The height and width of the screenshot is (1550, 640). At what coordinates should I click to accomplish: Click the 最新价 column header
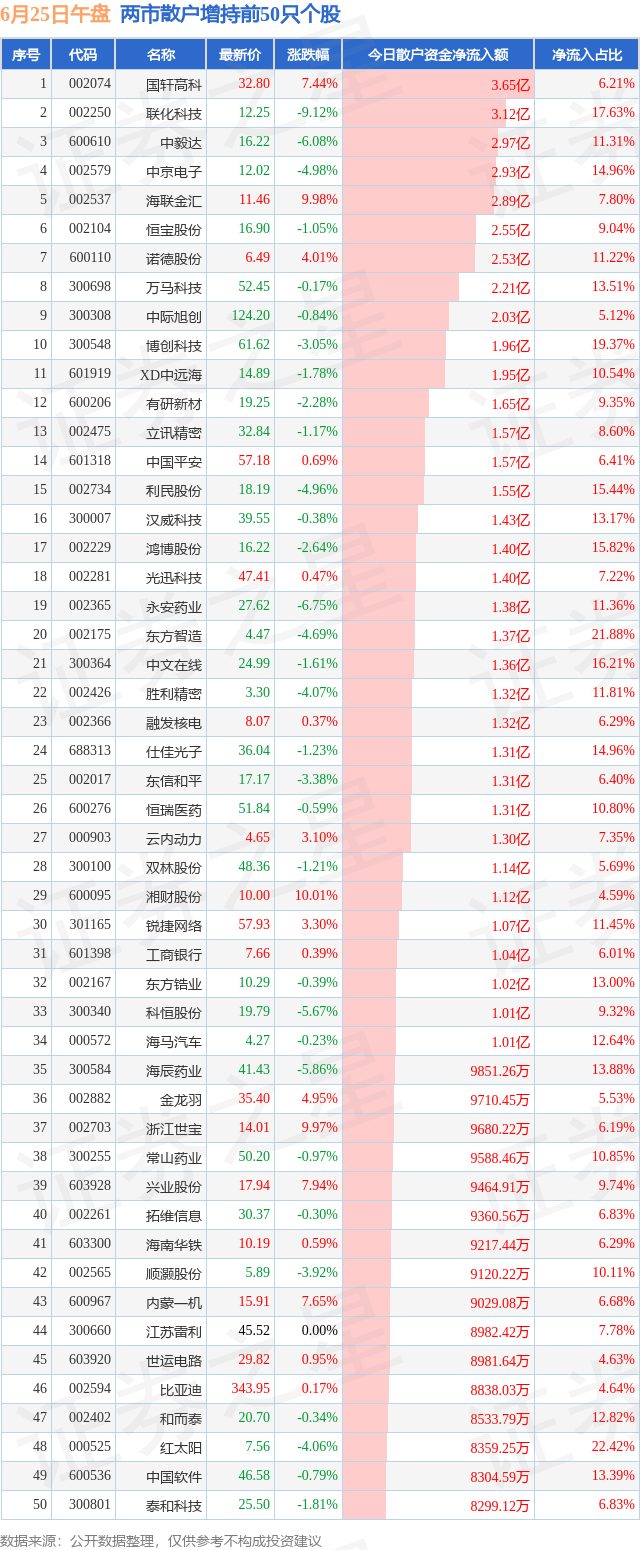coord(240,55)
